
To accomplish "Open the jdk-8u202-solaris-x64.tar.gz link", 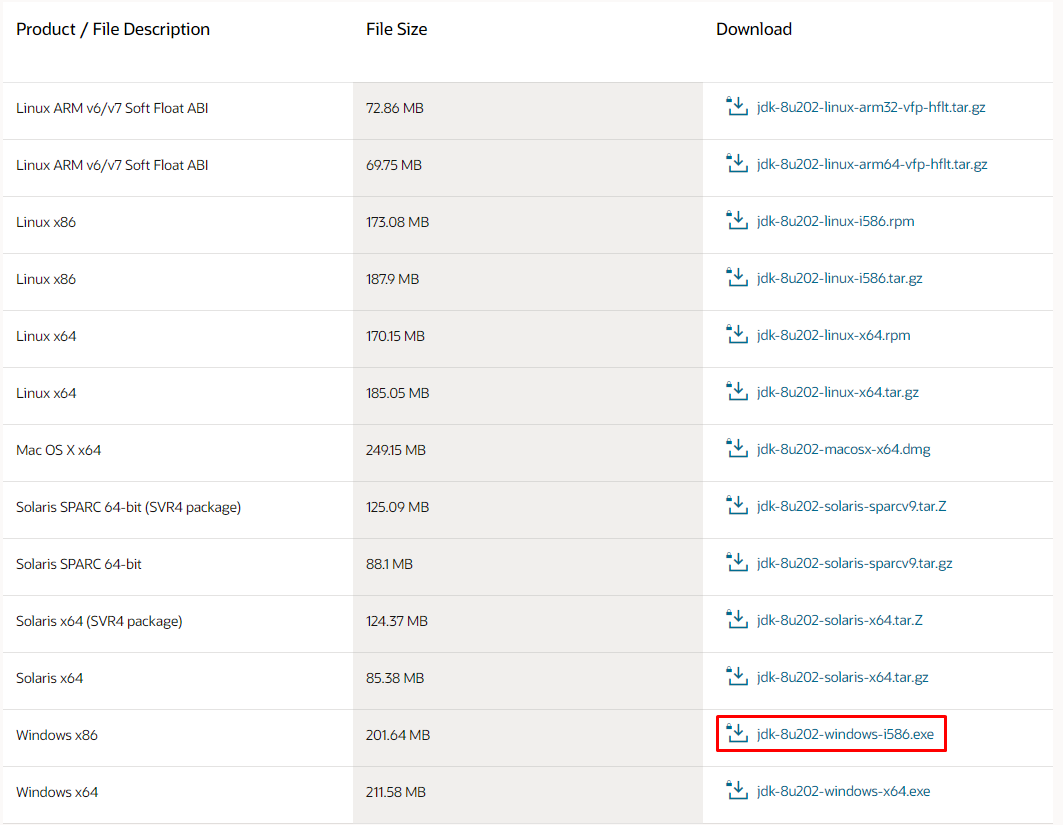I will pos(843,677).
